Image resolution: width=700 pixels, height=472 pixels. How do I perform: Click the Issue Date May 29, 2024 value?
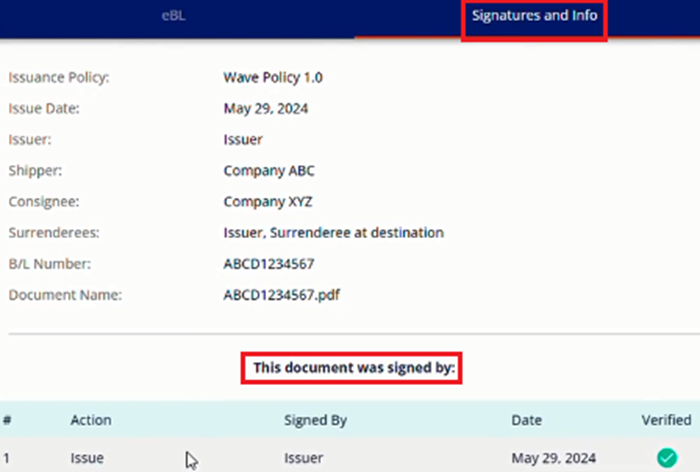point(266,109)
